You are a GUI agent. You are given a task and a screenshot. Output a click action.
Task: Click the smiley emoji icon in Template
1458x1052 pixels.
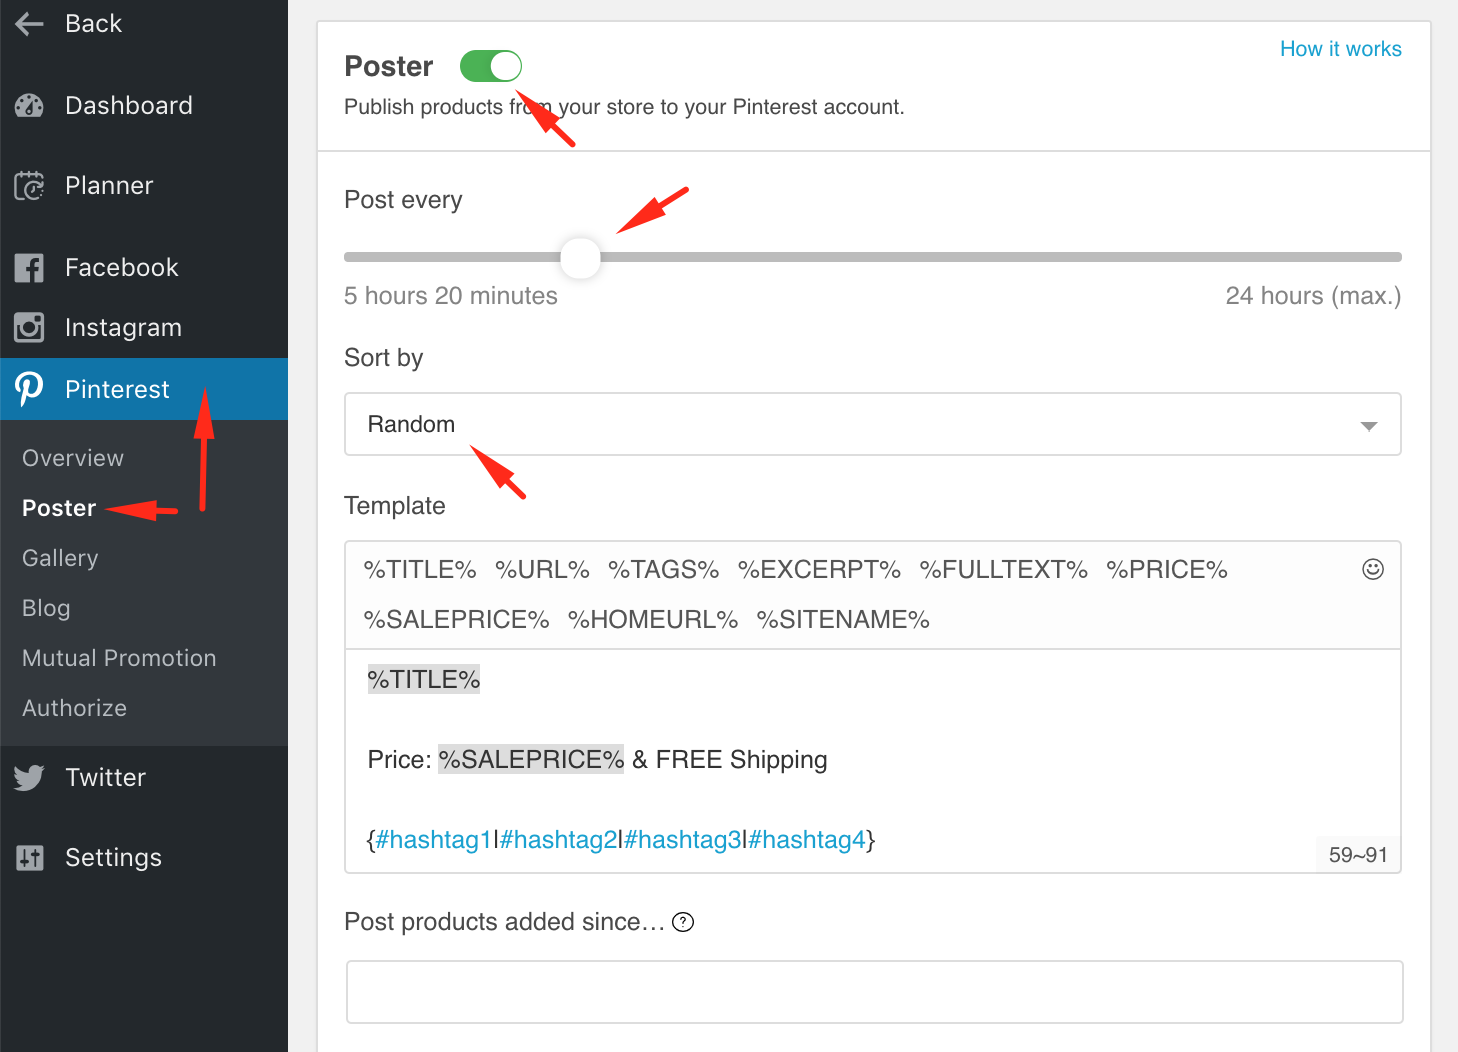point(1372,569)
